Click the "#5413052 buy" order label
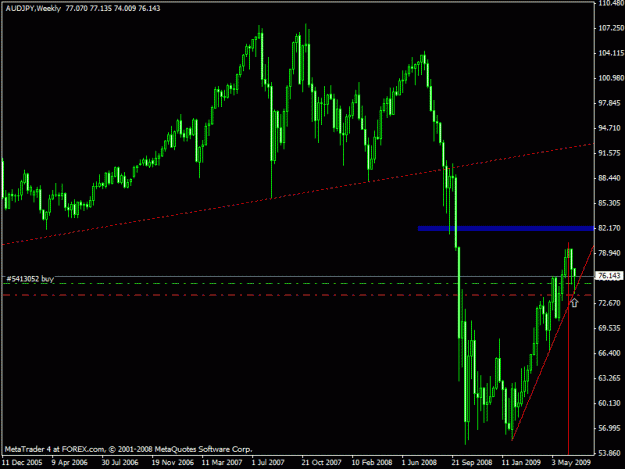This screenshot has height=469, width=625. pyautogui.click(x=30, y=279)
